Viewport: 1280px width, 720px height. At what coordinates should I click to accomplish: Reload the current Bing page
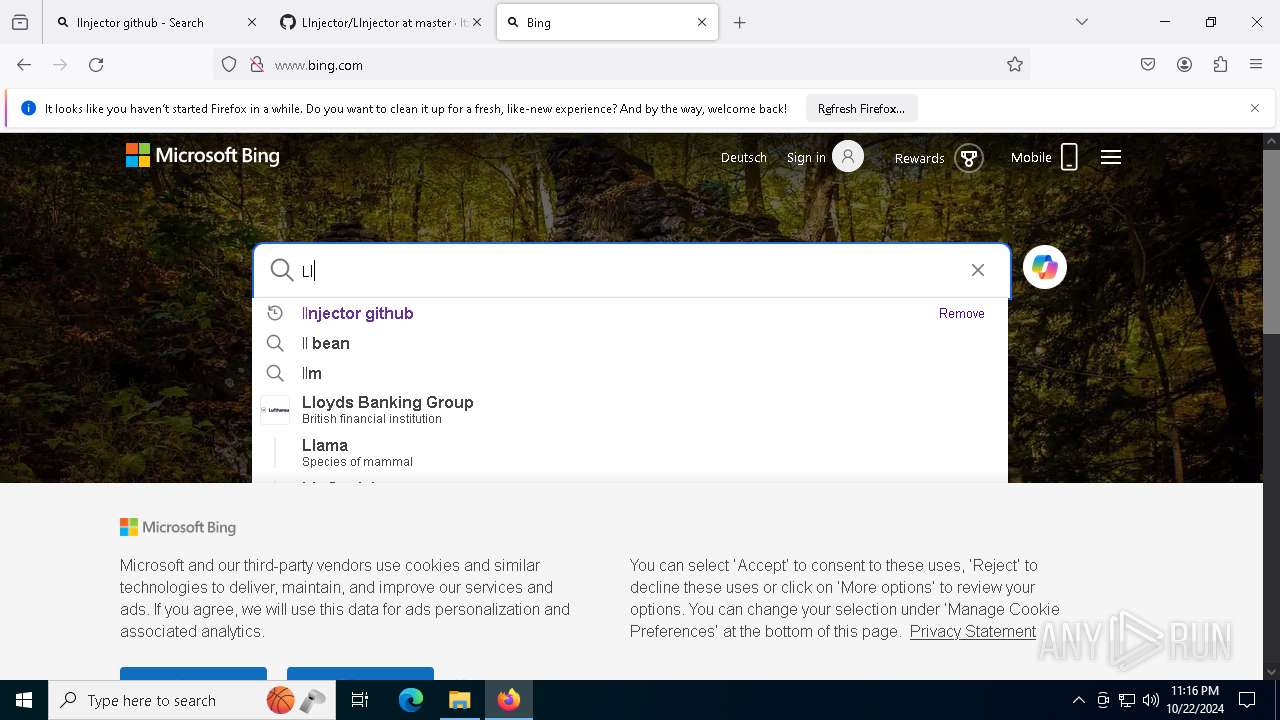click(x=96, y=65)
